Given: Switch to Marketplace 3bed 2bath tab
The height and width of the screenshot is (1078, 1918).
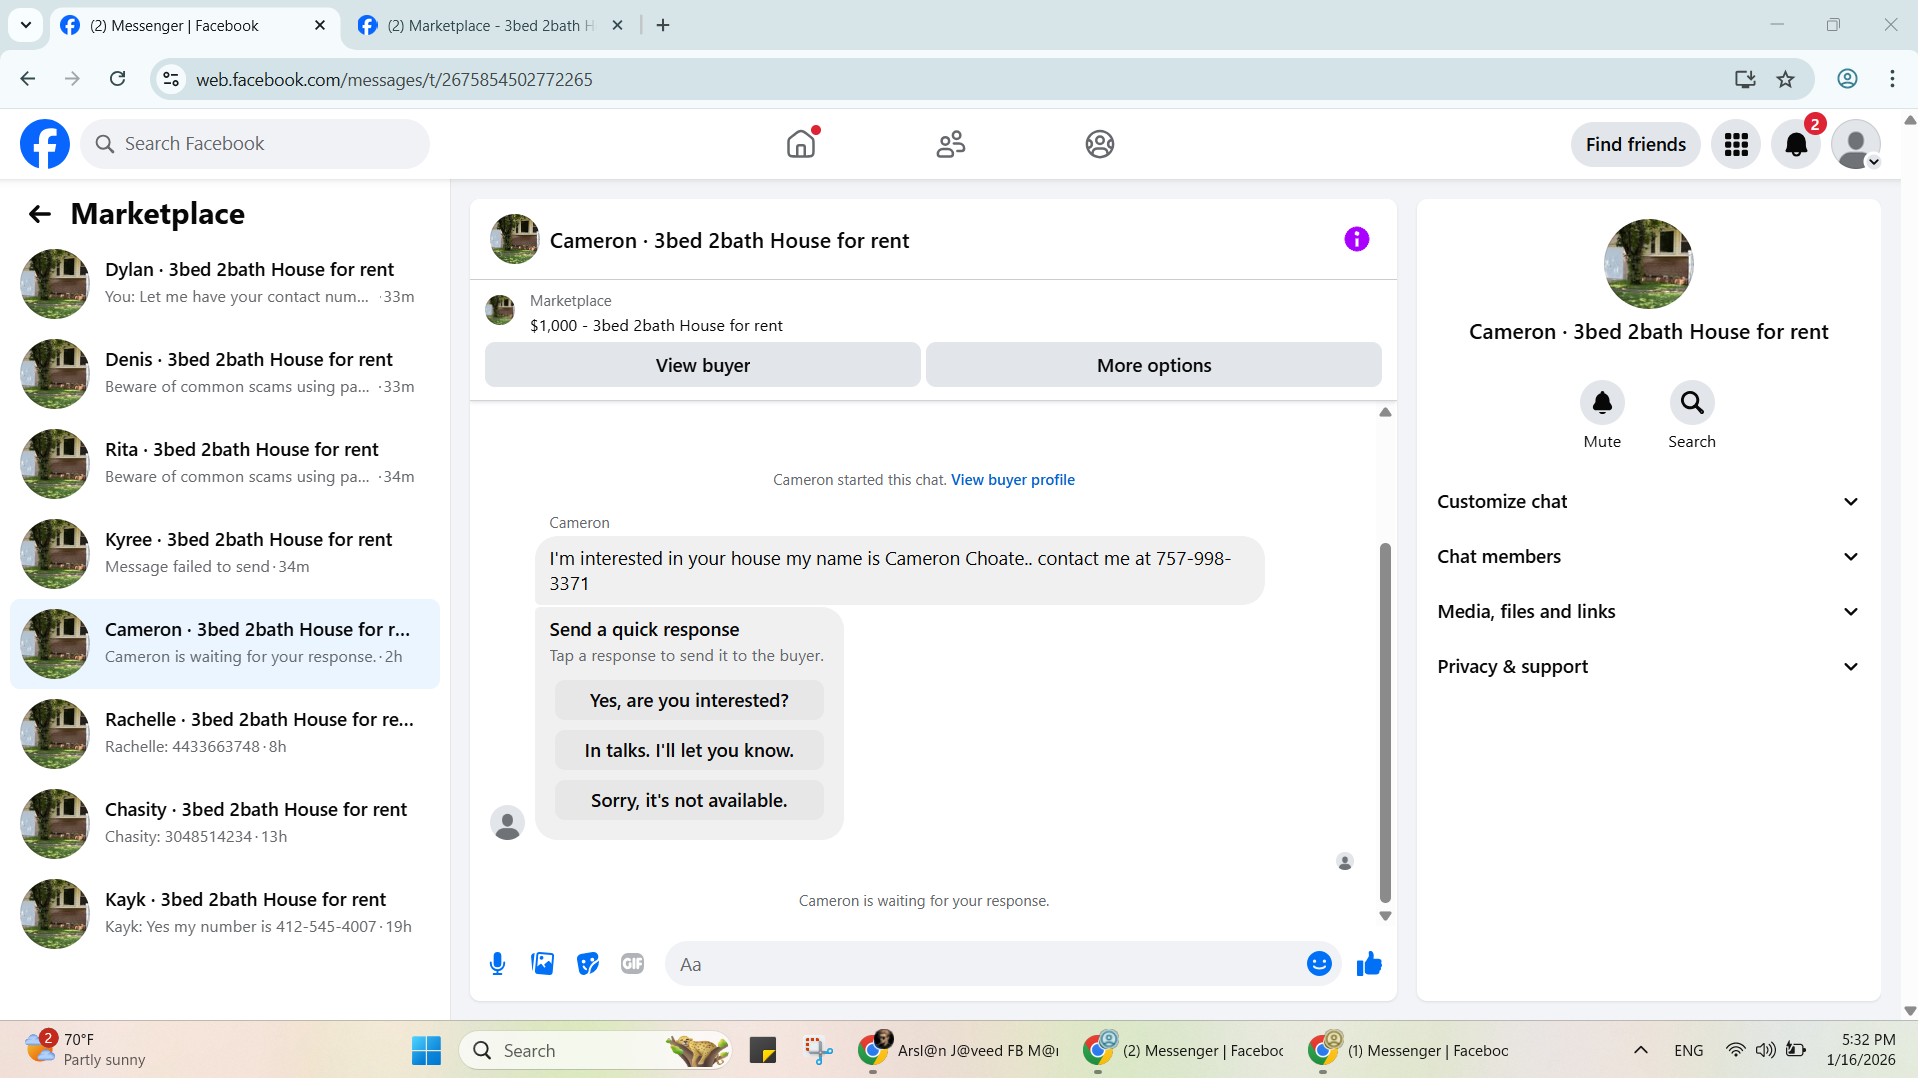Looking at the screenshot, I should pos(490,26).
